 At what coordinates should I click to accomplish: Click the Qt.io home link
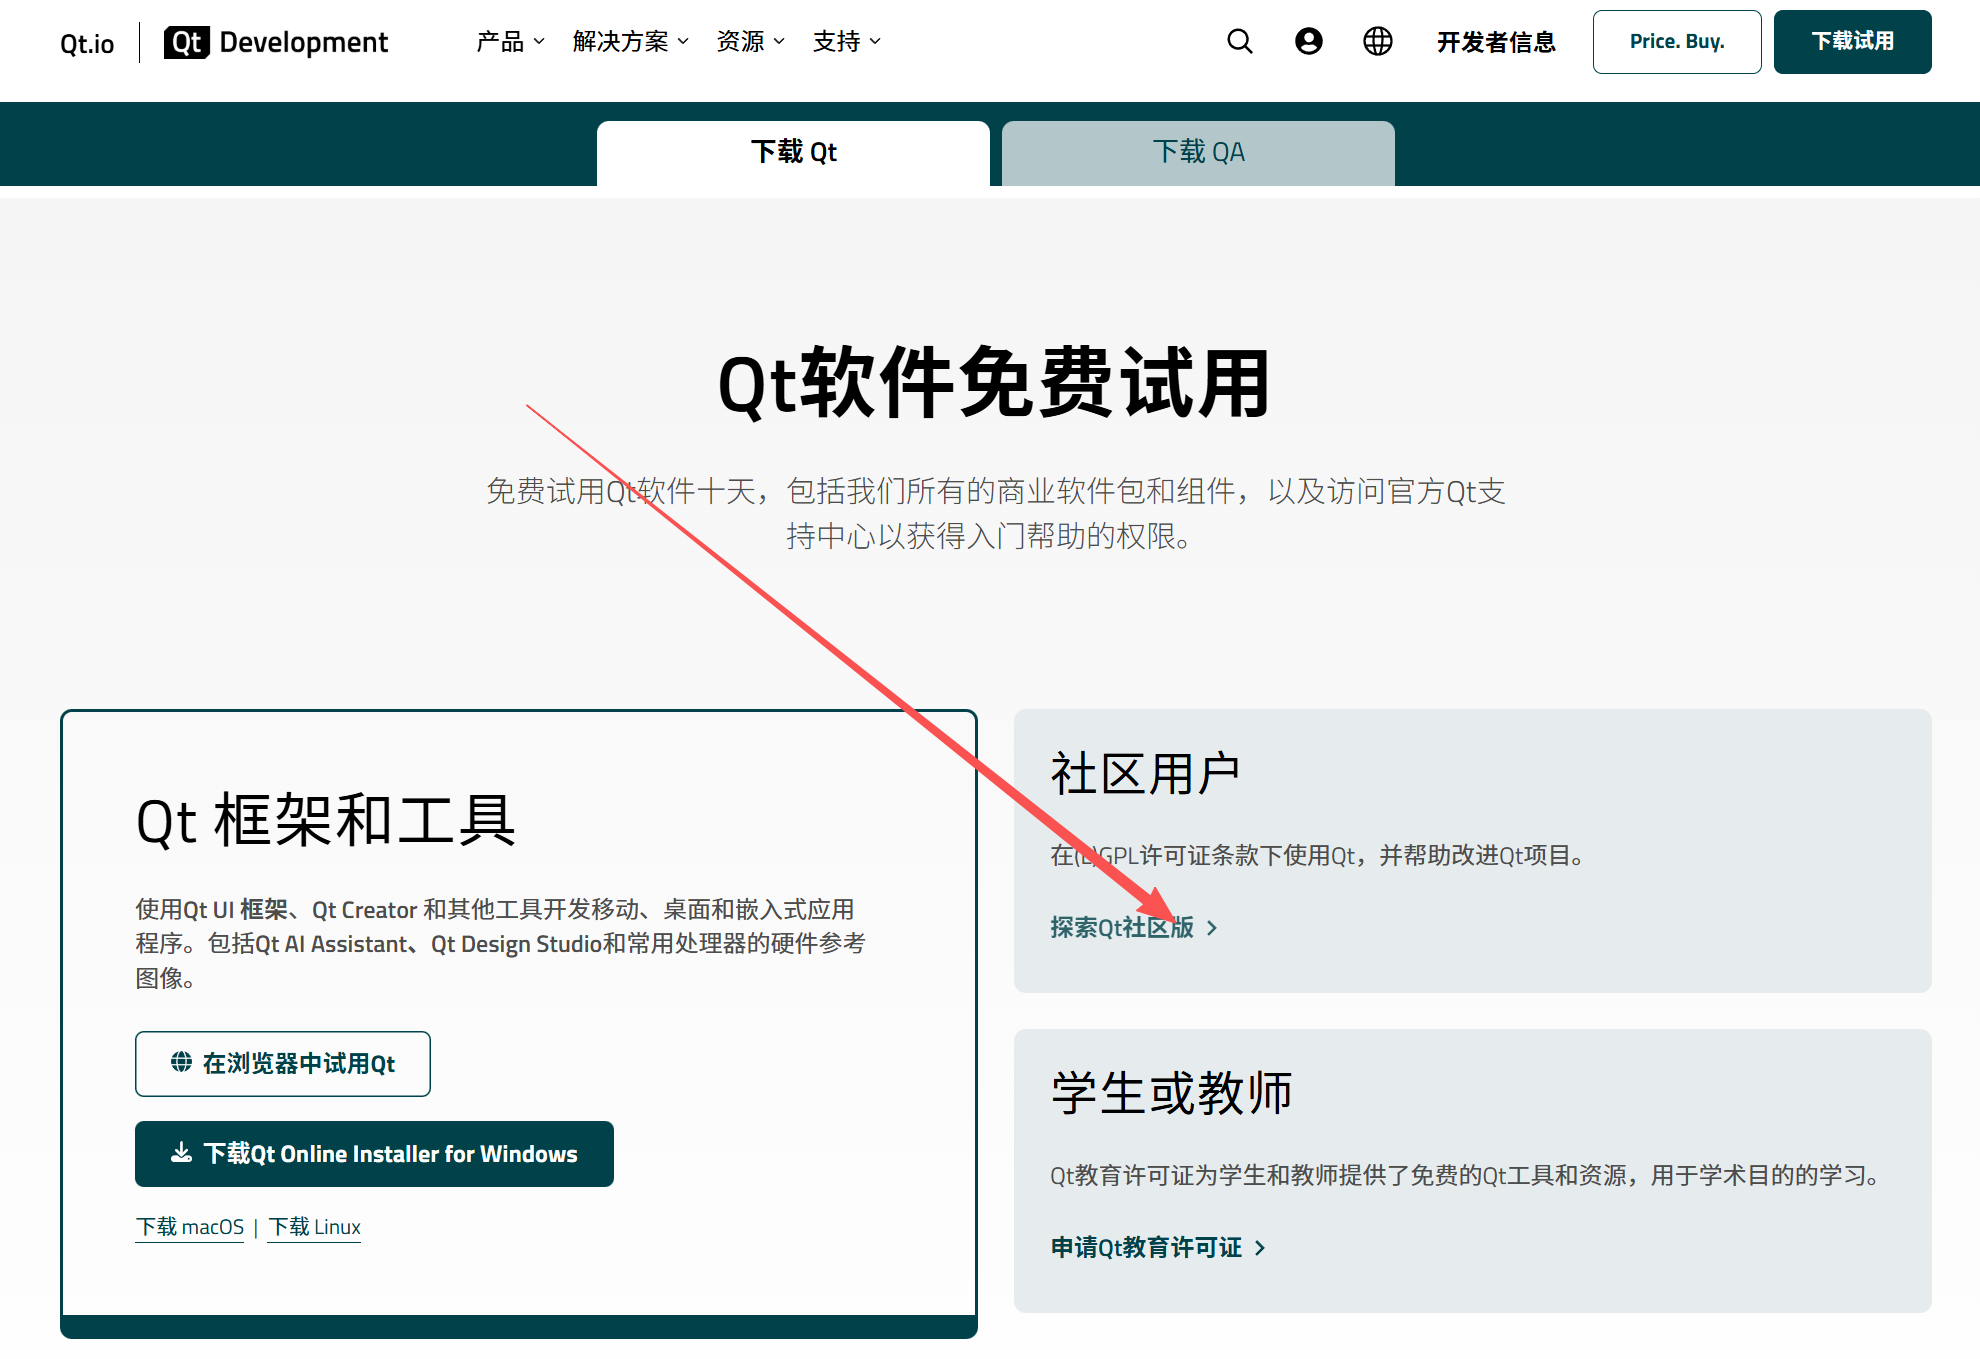(85, 42)
